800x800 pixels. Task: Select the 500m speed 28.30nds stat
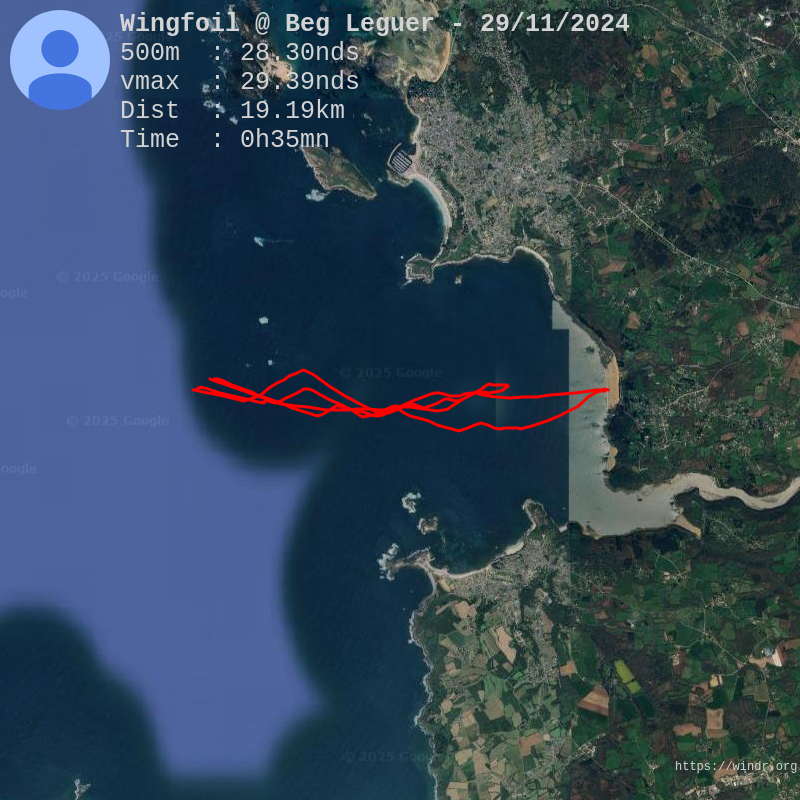tap(240, 53)
